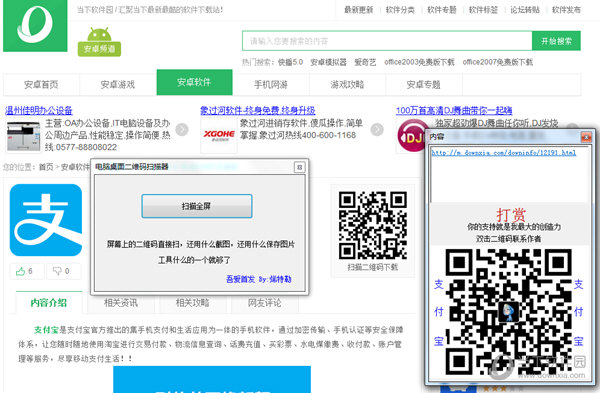Screen dimensions: 600x393
Task: Open the 安卓游戏 nav tab
Action: [x=118, y=84]
